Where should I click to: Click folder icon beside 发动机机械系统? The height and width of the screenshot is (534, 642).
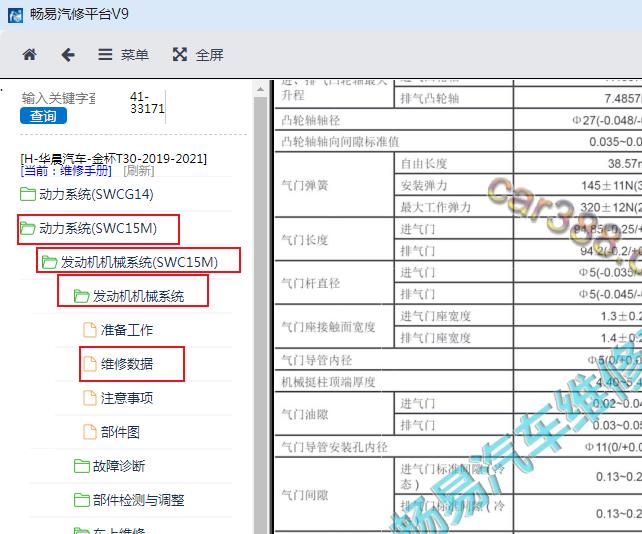coord(81,296)
